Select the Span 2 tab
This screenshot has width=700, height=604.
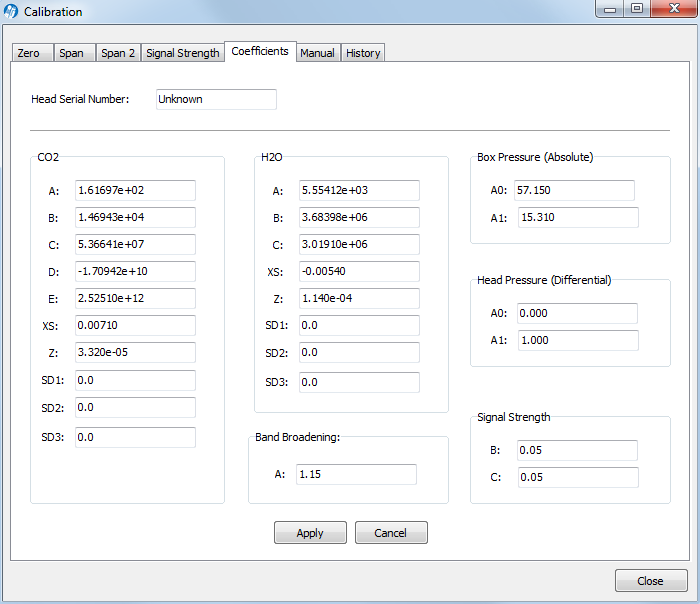pyautogui.click(x=118, y=53)
